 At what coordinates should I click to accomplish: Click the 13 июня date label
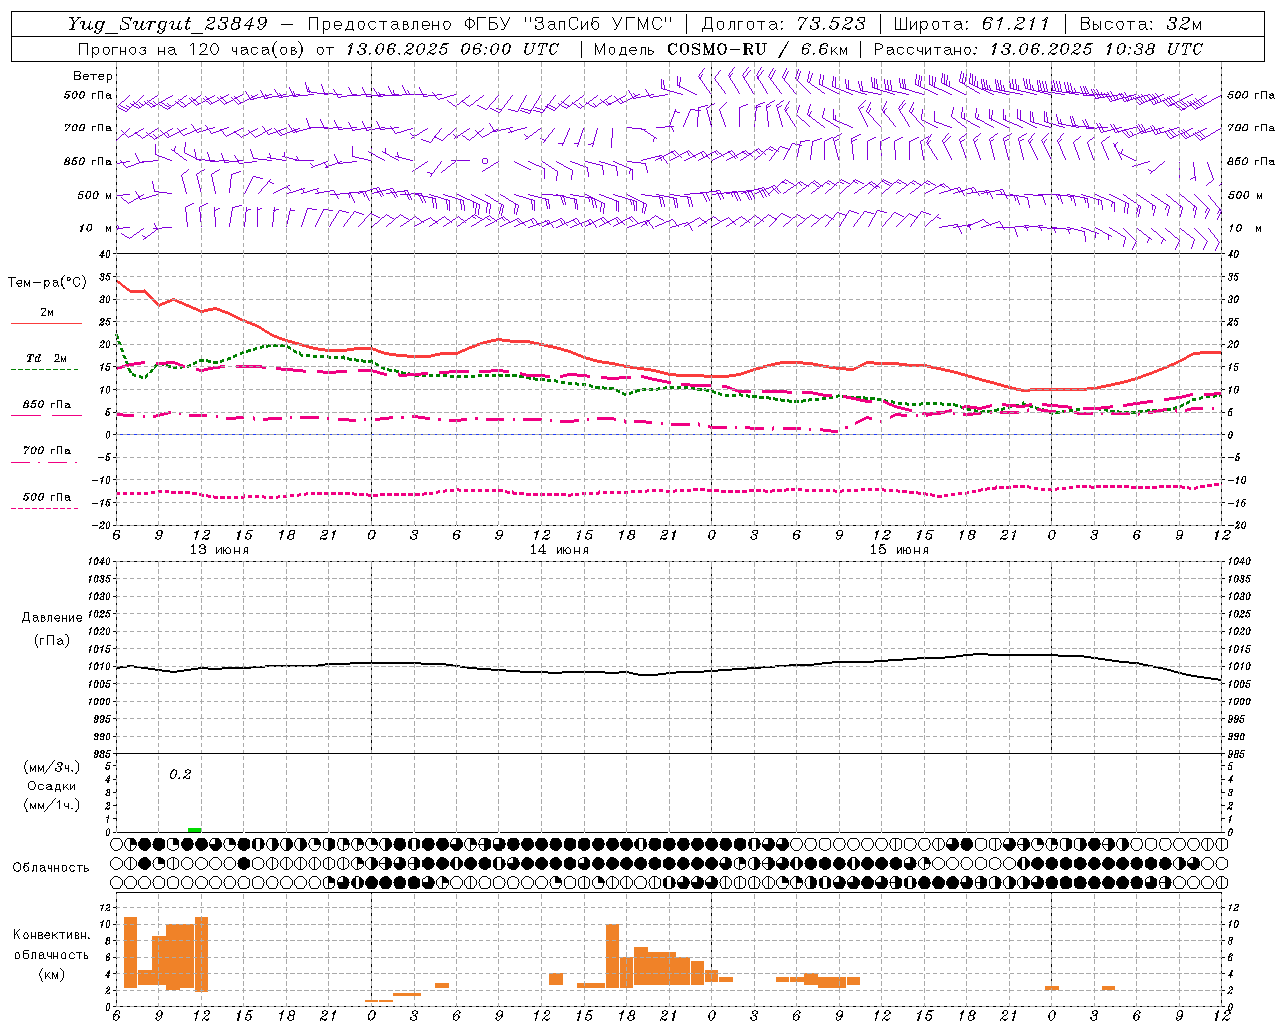tap(219, 550)
